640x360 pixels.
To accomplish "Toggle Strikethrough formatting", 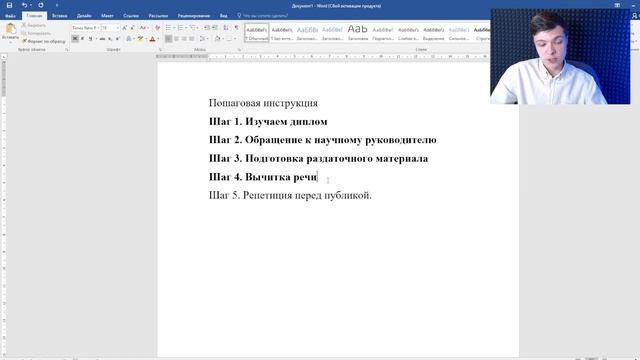I will tap(102, 39).
